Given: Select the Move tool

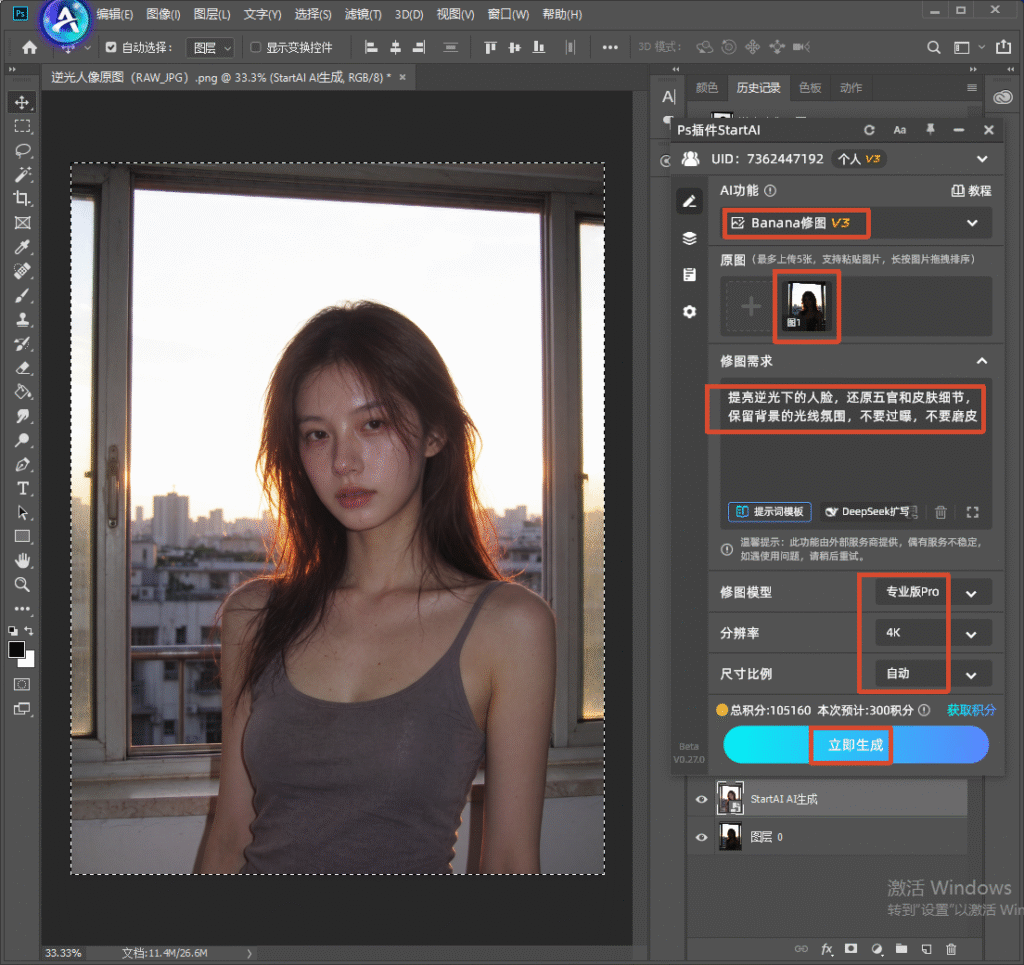Looking at the screenshot, I should click(x=22, y=103).
